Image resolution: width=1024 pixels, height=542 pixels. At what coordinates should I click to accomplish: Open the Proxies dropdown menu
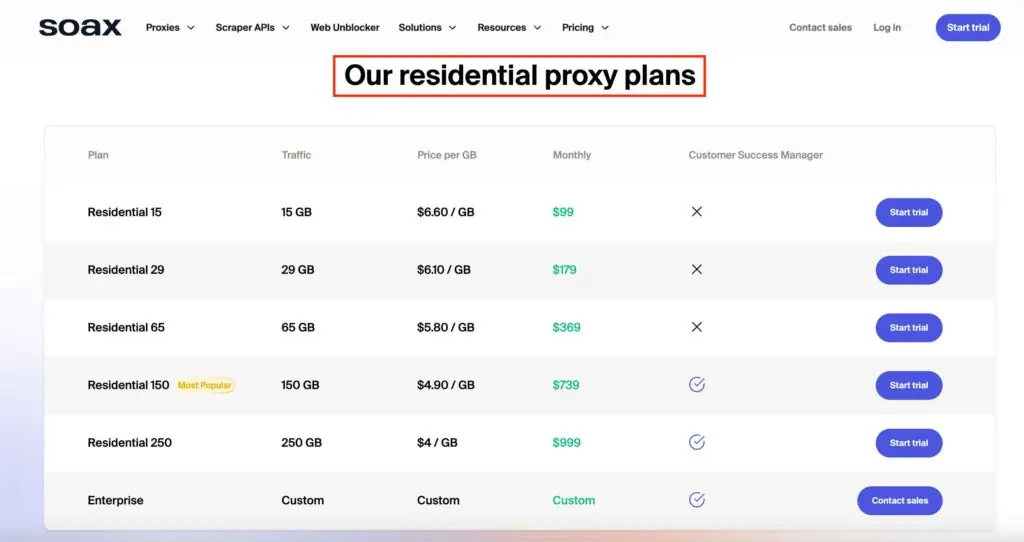pos(170,27)
